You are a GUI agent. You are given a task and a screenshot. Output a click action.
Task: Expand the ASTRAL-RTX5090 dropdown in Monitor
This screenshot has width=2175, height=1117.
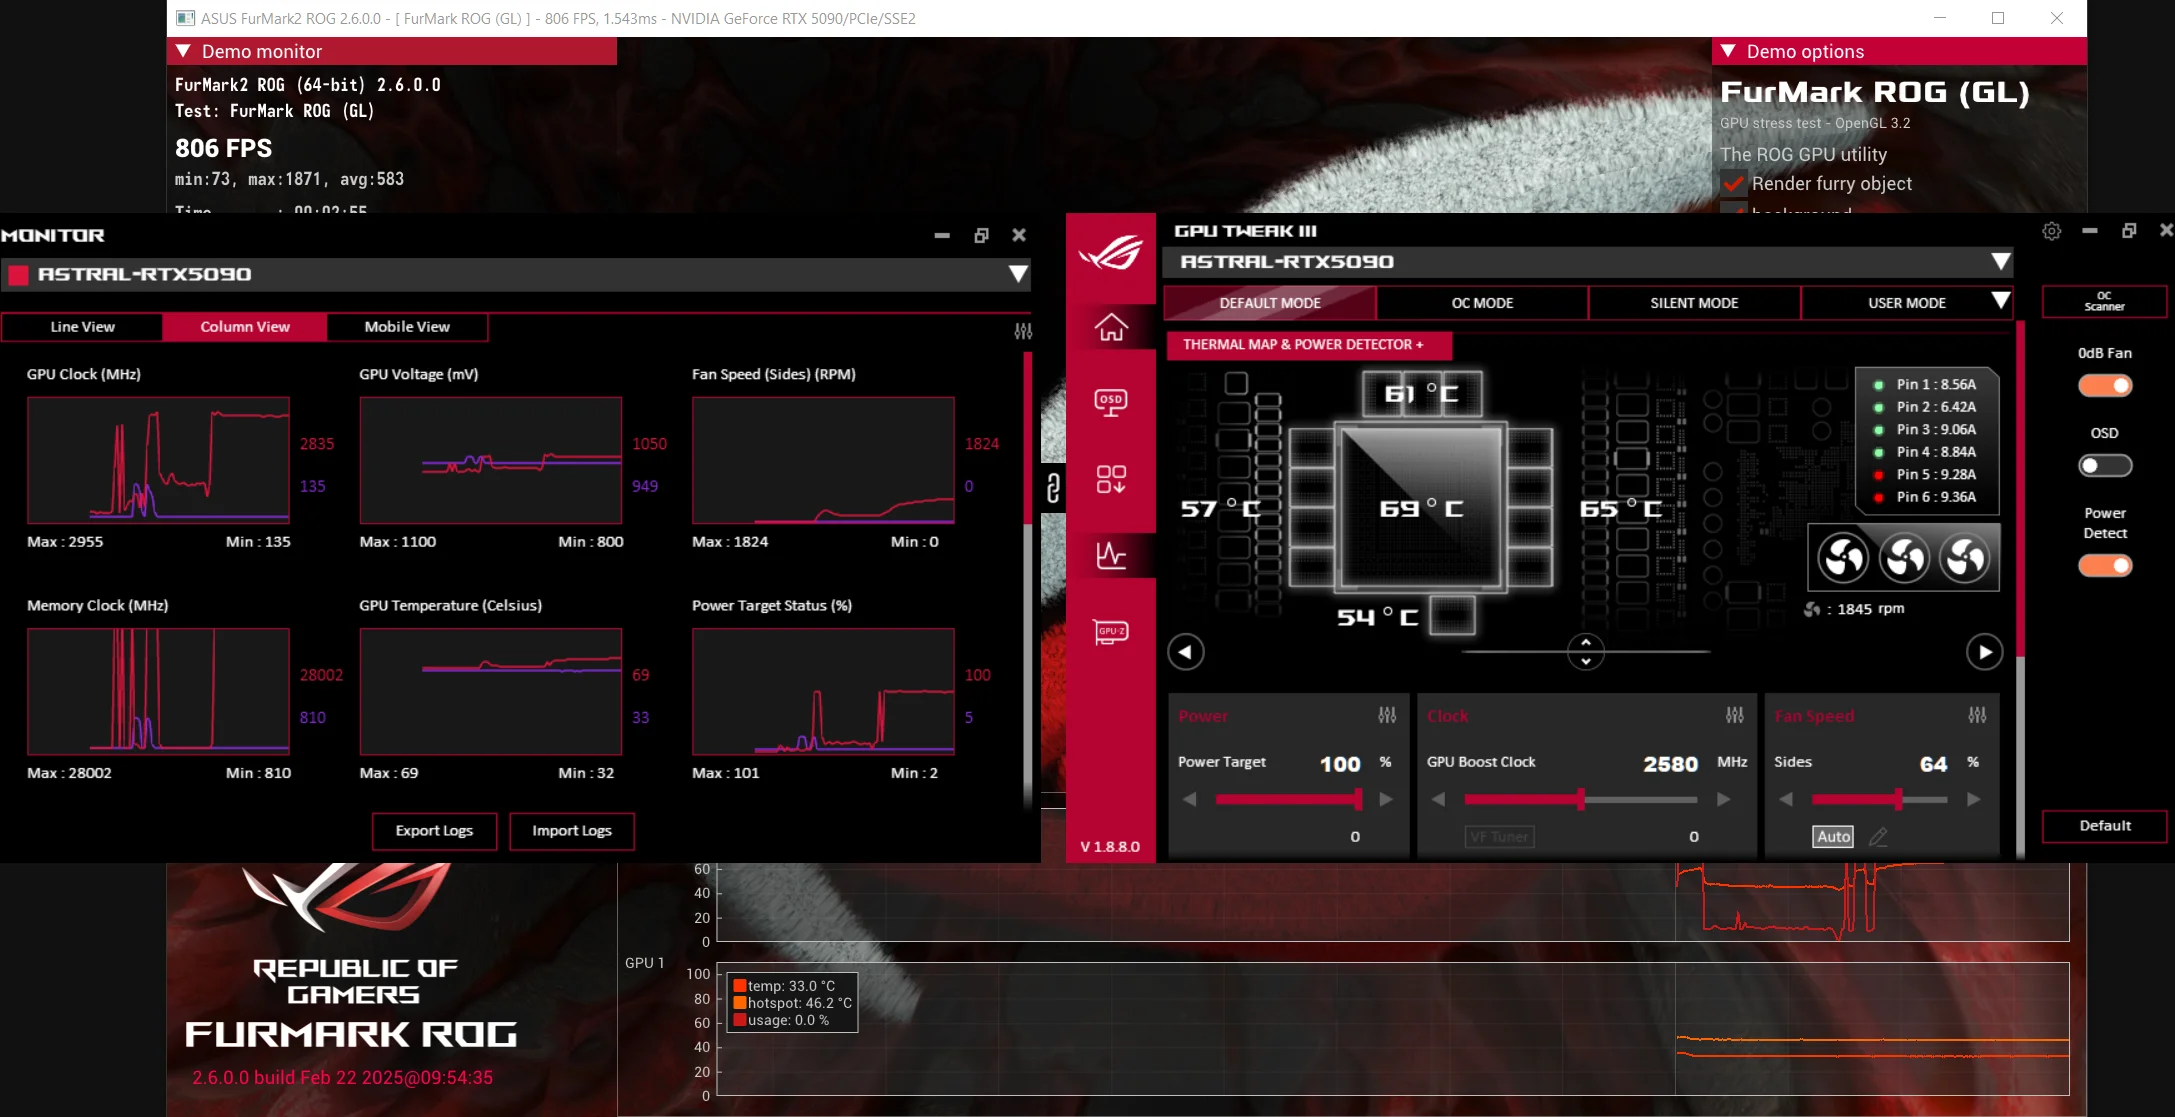1018,274
